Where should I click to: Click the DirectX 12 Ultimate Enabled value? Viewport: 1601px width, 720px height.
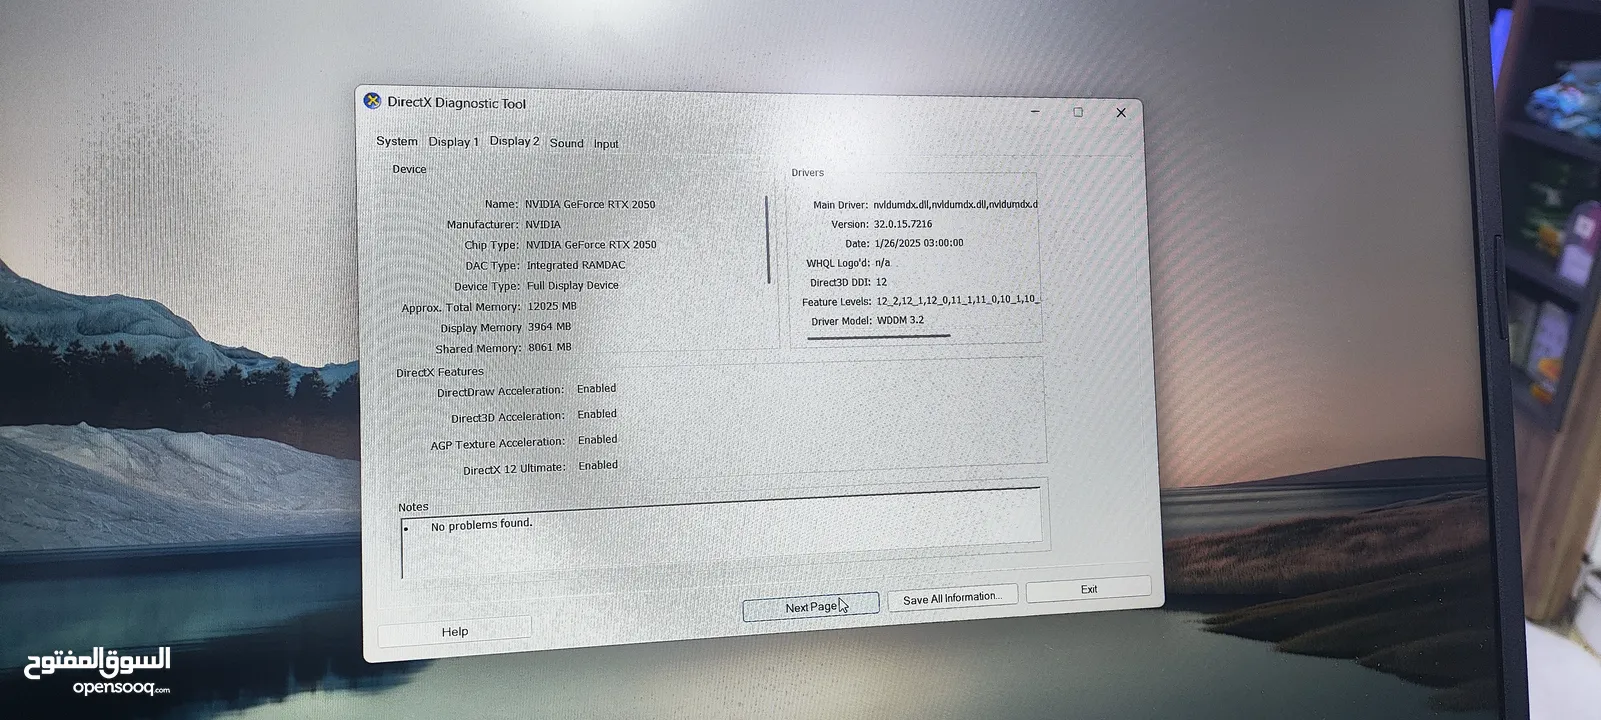[x=598, y=465]
